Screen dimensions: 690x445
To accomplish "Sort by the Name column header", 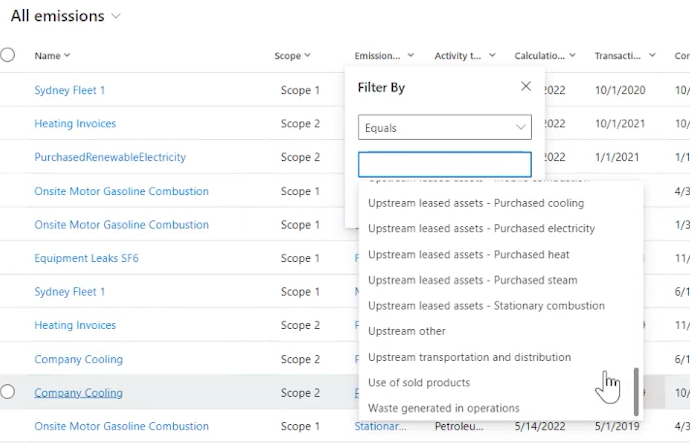I will [x=52, y=55].
